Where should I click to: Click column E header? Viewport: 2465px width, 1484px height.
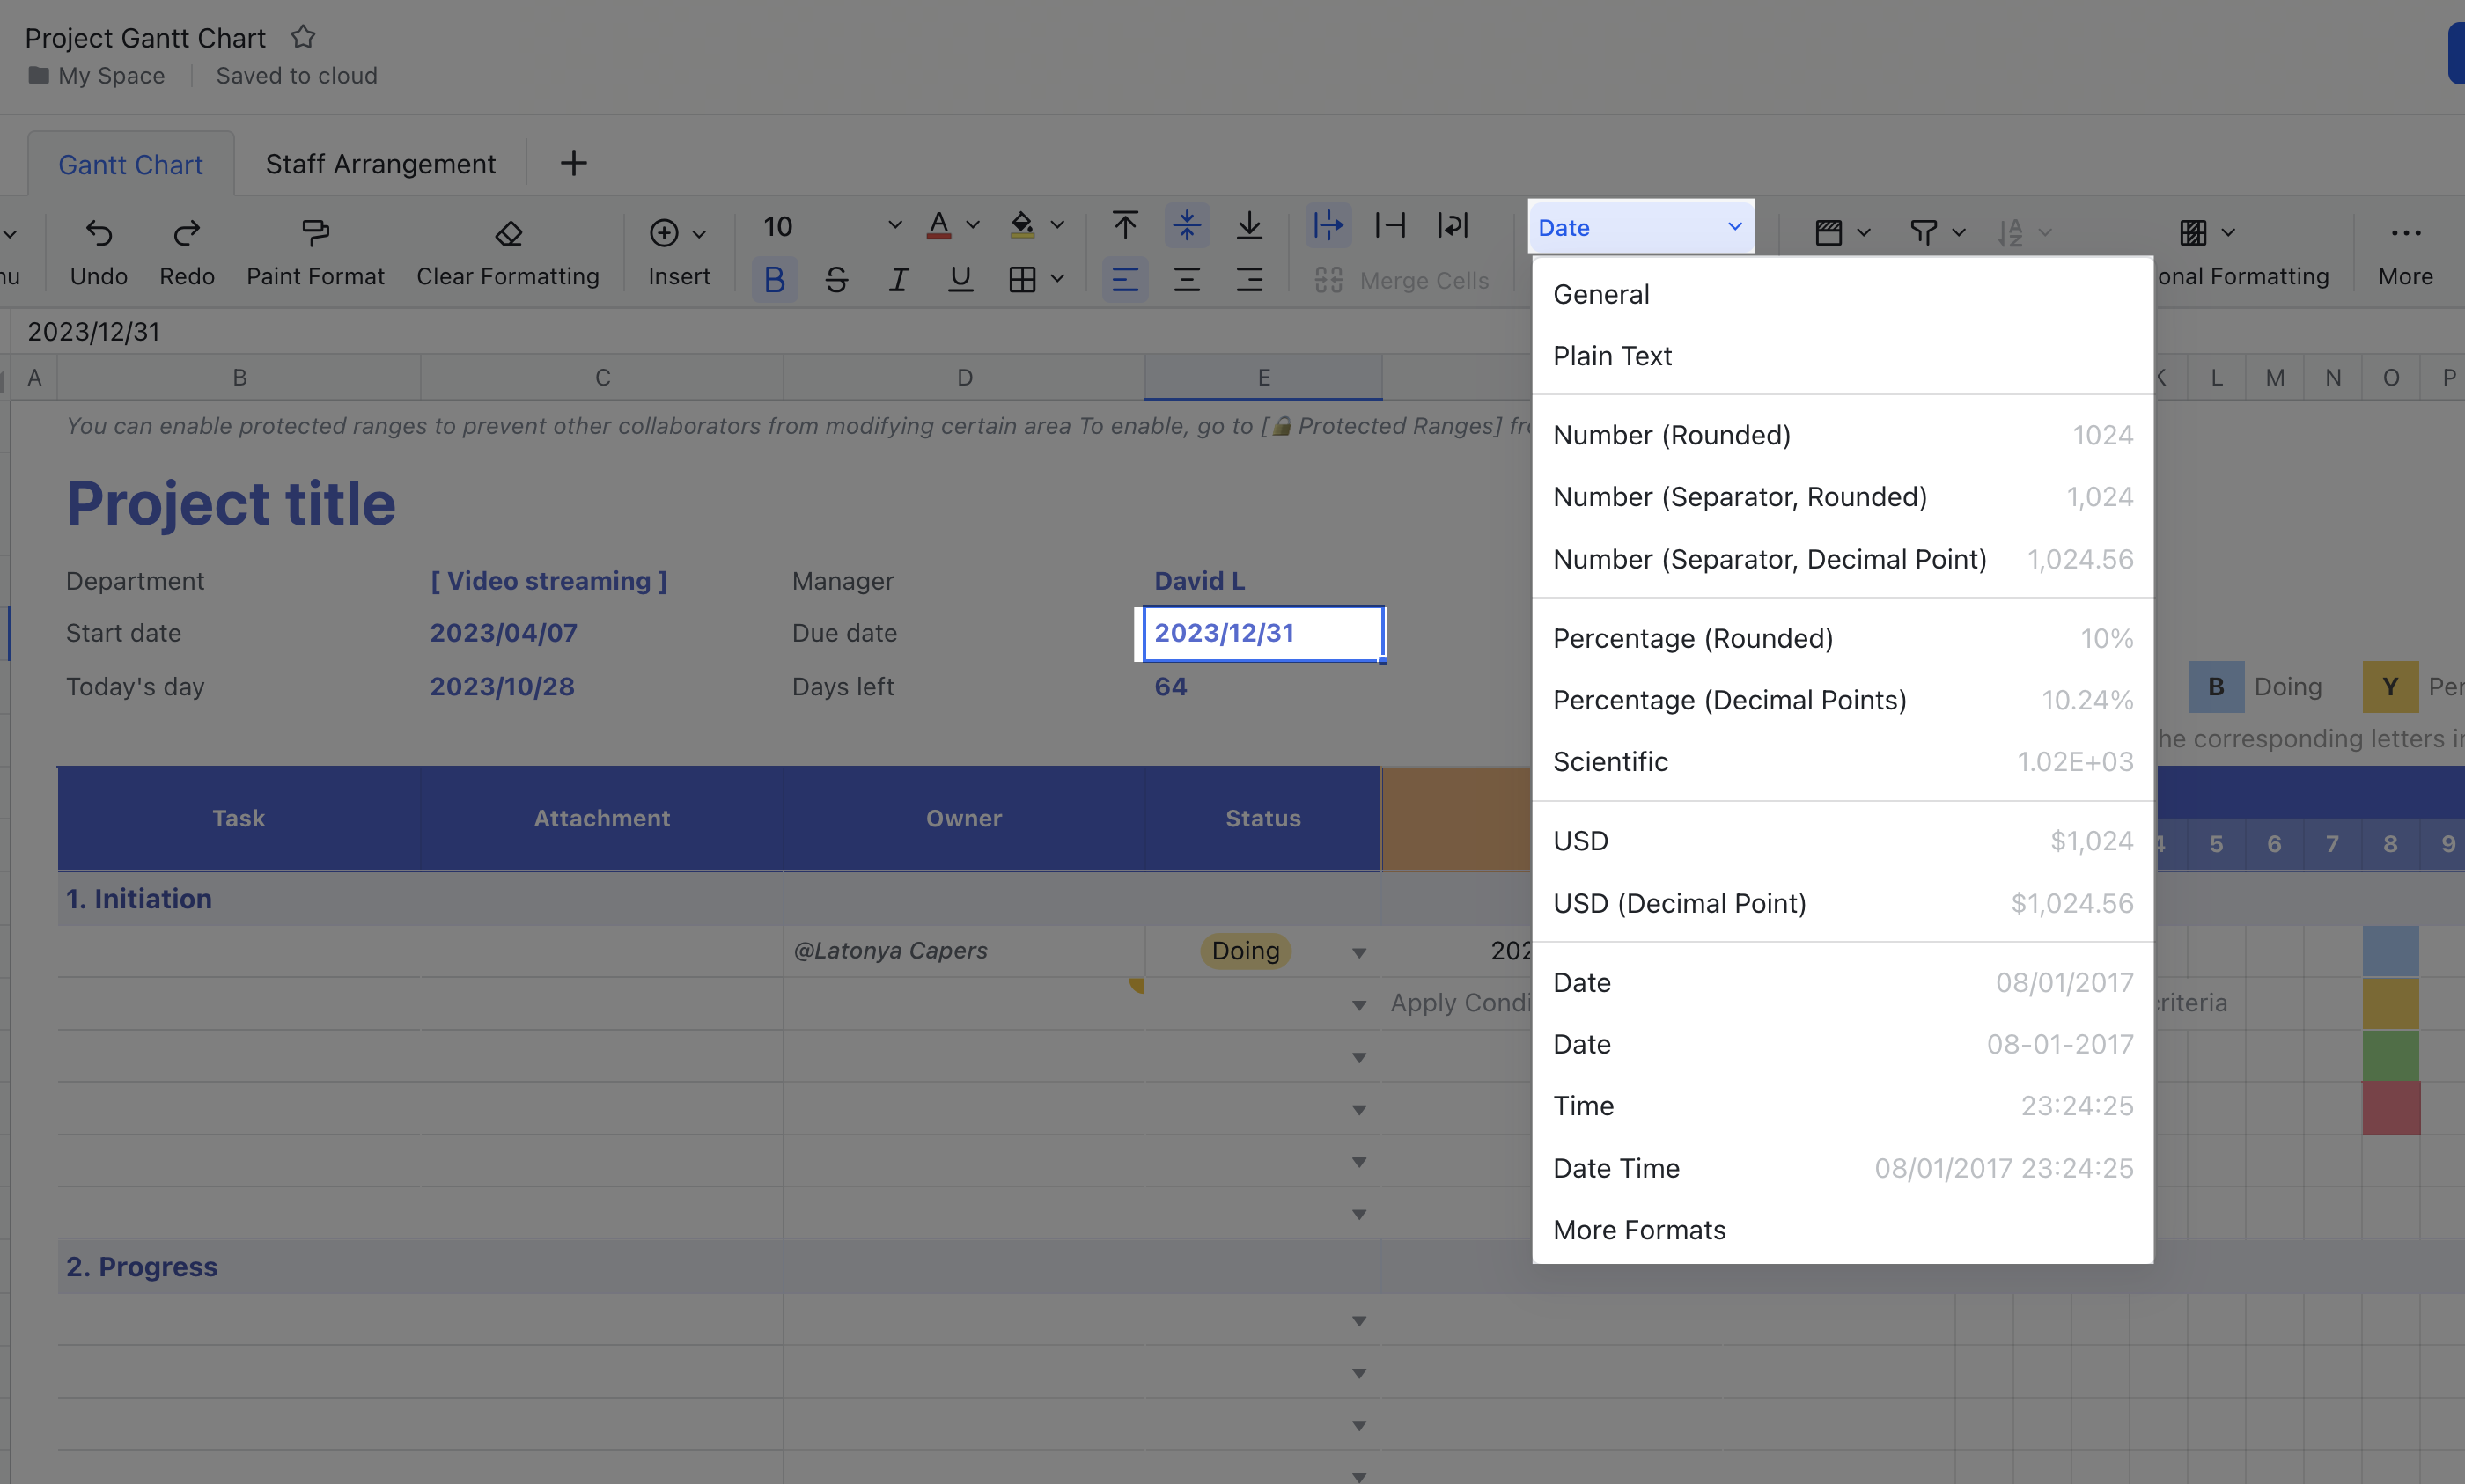1263,378
